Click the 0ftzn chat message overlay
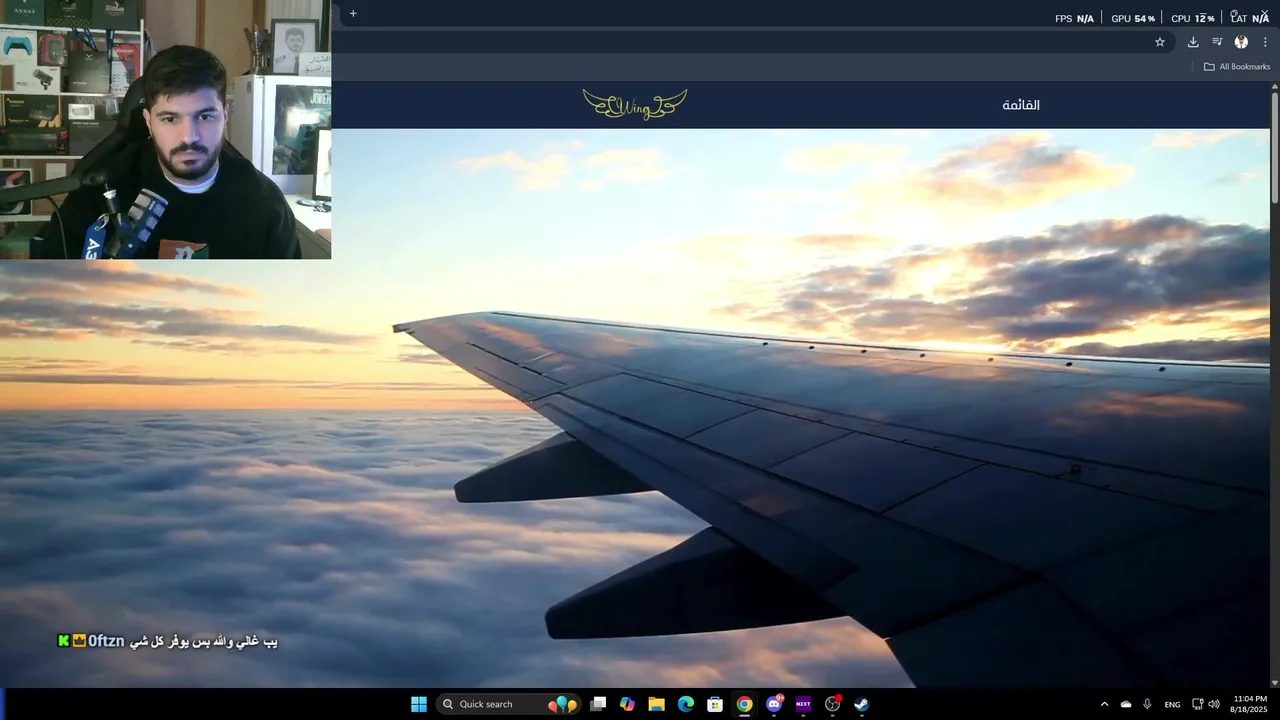 [168, 641]
